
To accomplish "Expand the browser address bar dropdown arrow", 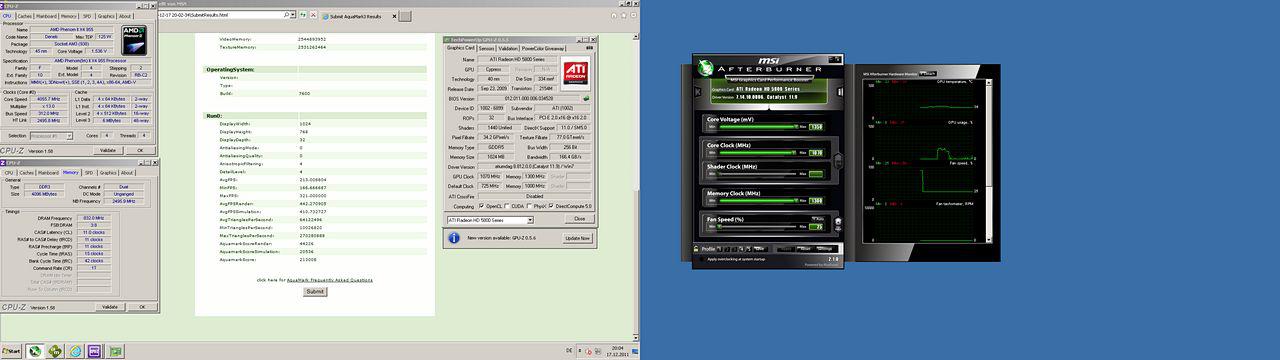I will pos(293,16).
